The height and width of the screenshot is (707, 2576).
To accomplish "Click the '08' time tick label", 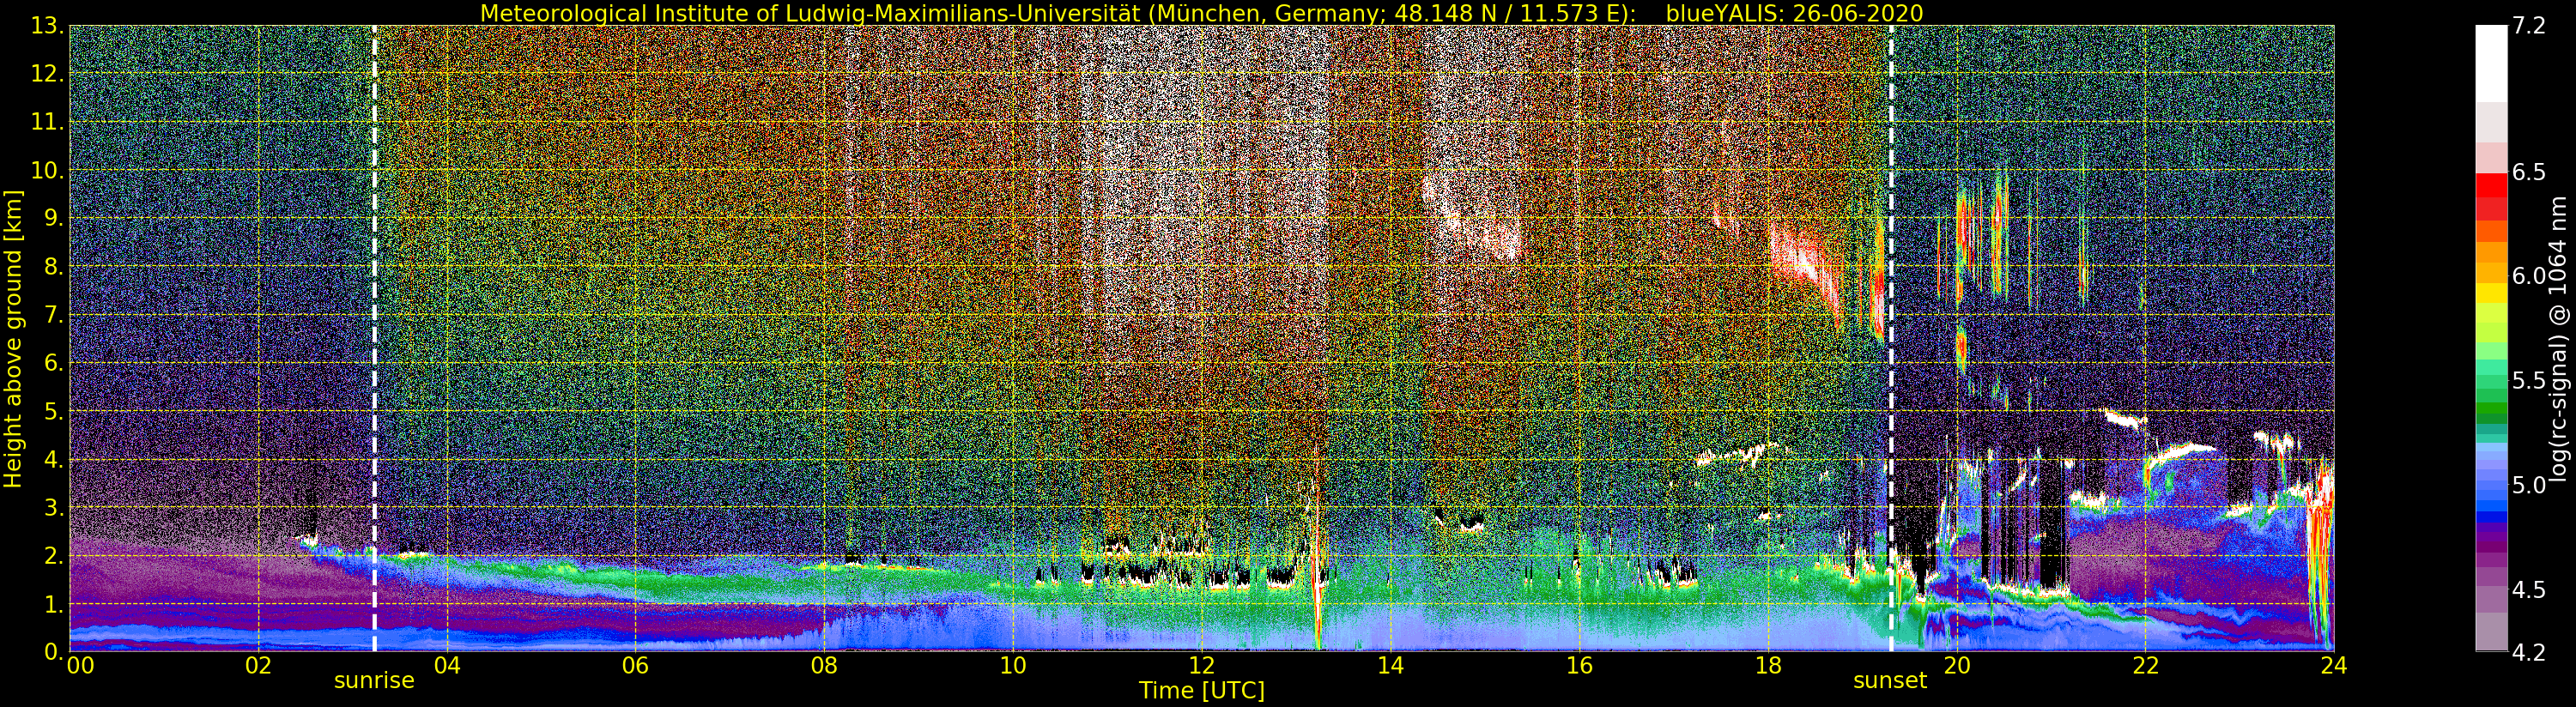I will 824,665.
